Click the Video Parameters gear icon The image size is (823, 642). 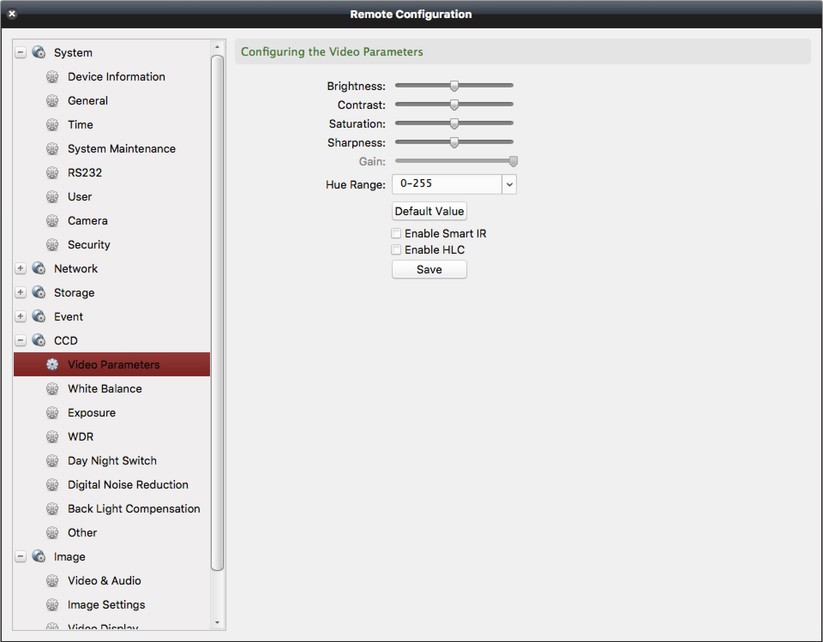(x=52, y=364)
